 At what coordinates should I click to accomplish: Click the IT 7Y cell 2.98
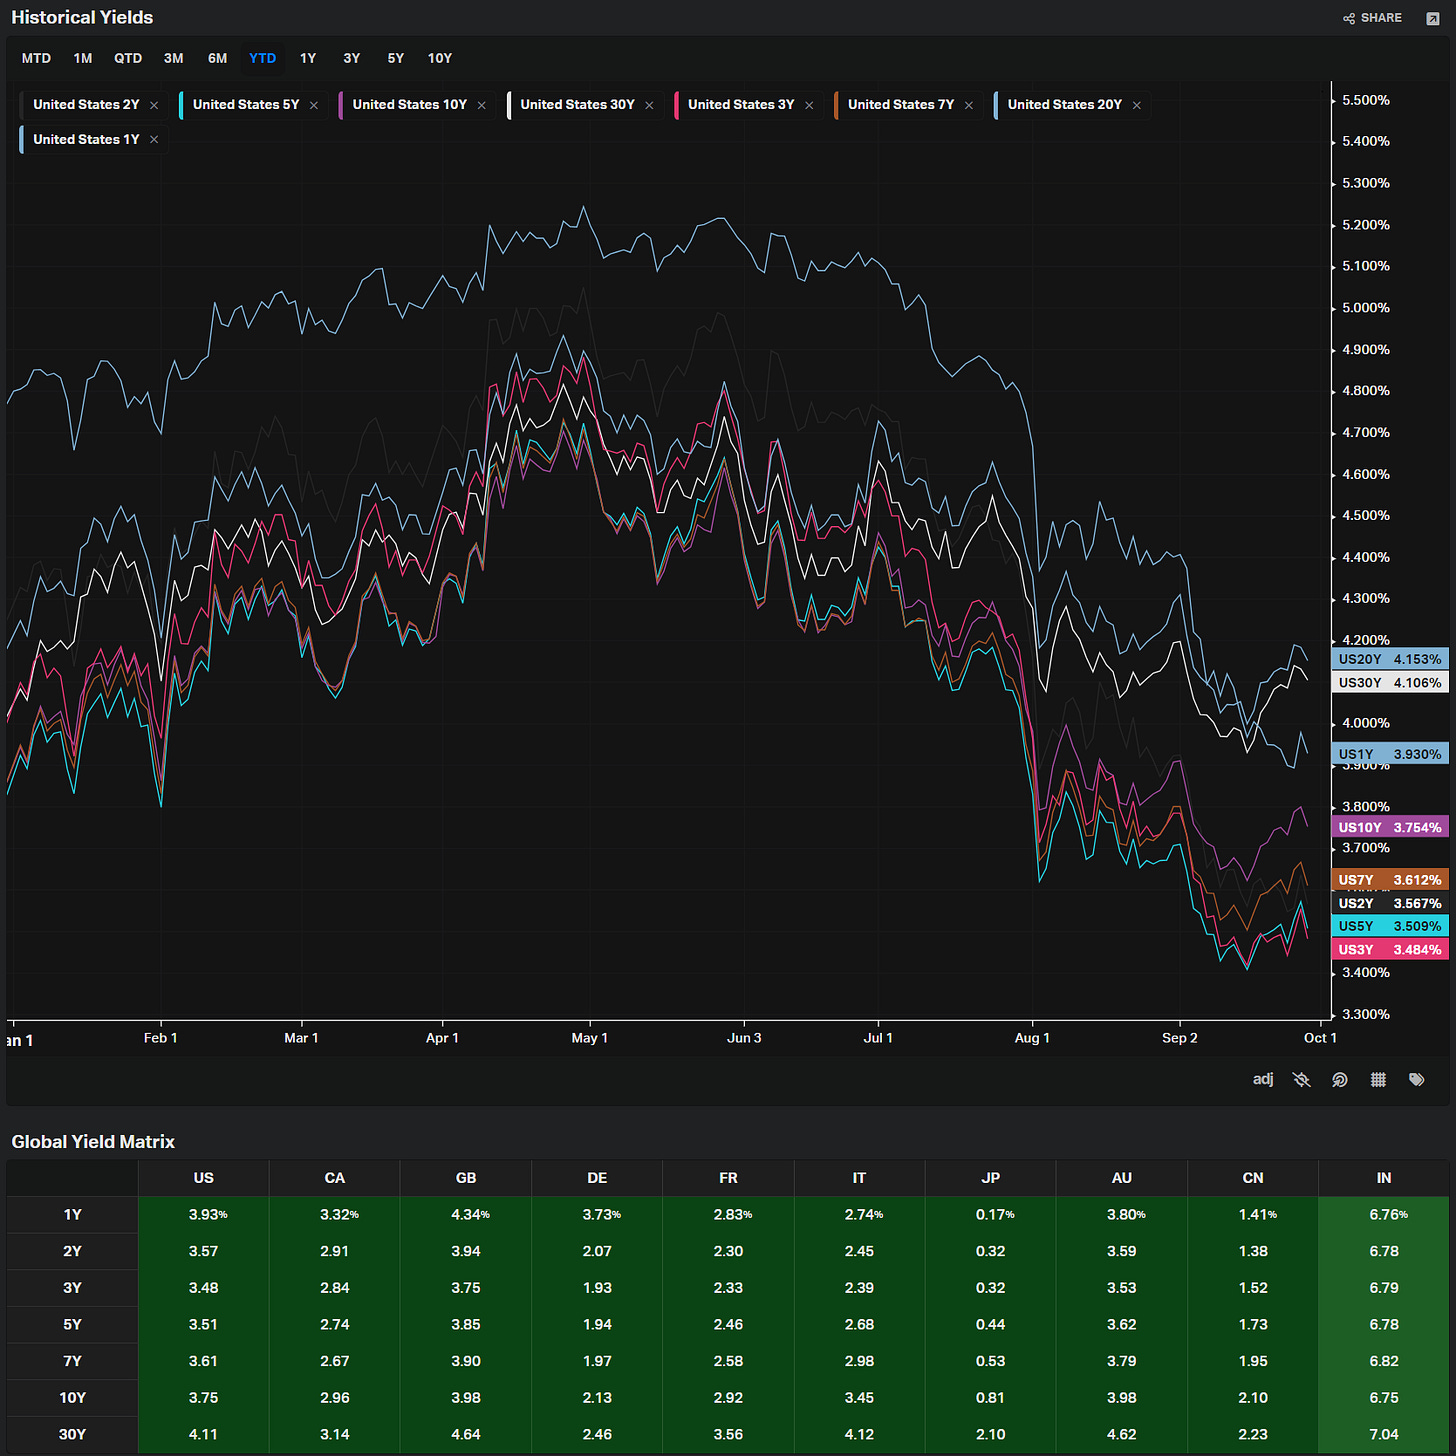(x=859, y=1361)
